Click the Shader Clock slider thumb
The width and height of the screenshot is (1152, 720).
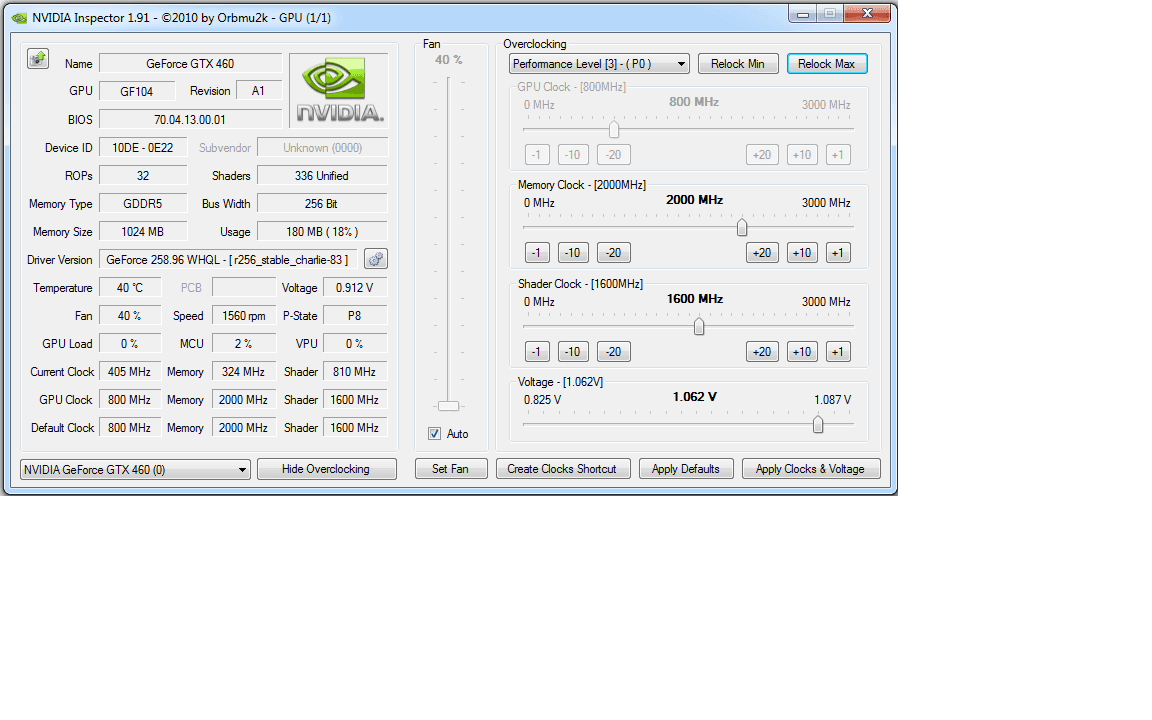(x=699, y=326)
